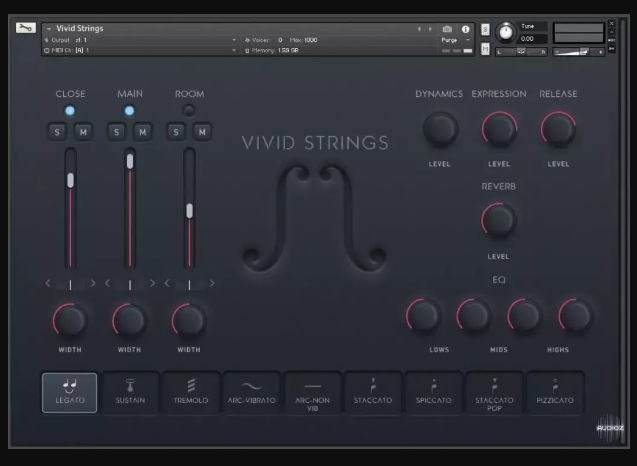The height and width of the screenshot is (466, 637).
Task: Open the Output routing dropdown
Action: click(x=234, y=40)
